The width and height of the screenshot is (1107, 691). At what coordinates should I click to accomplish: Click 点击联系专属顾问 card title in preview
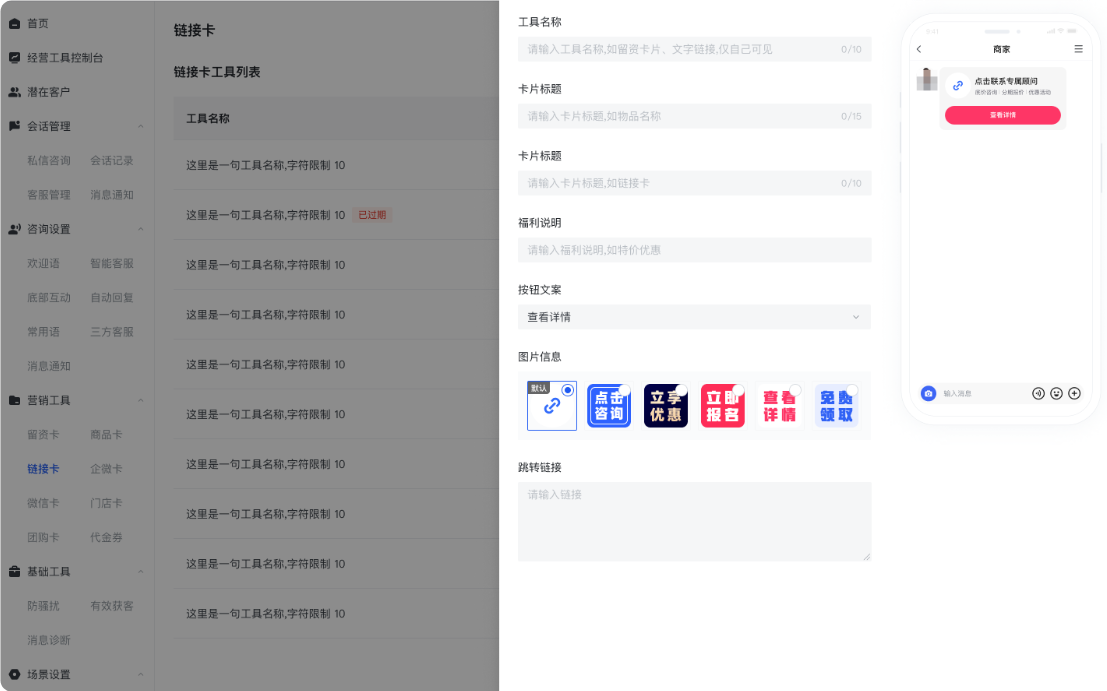(1006, 81)
